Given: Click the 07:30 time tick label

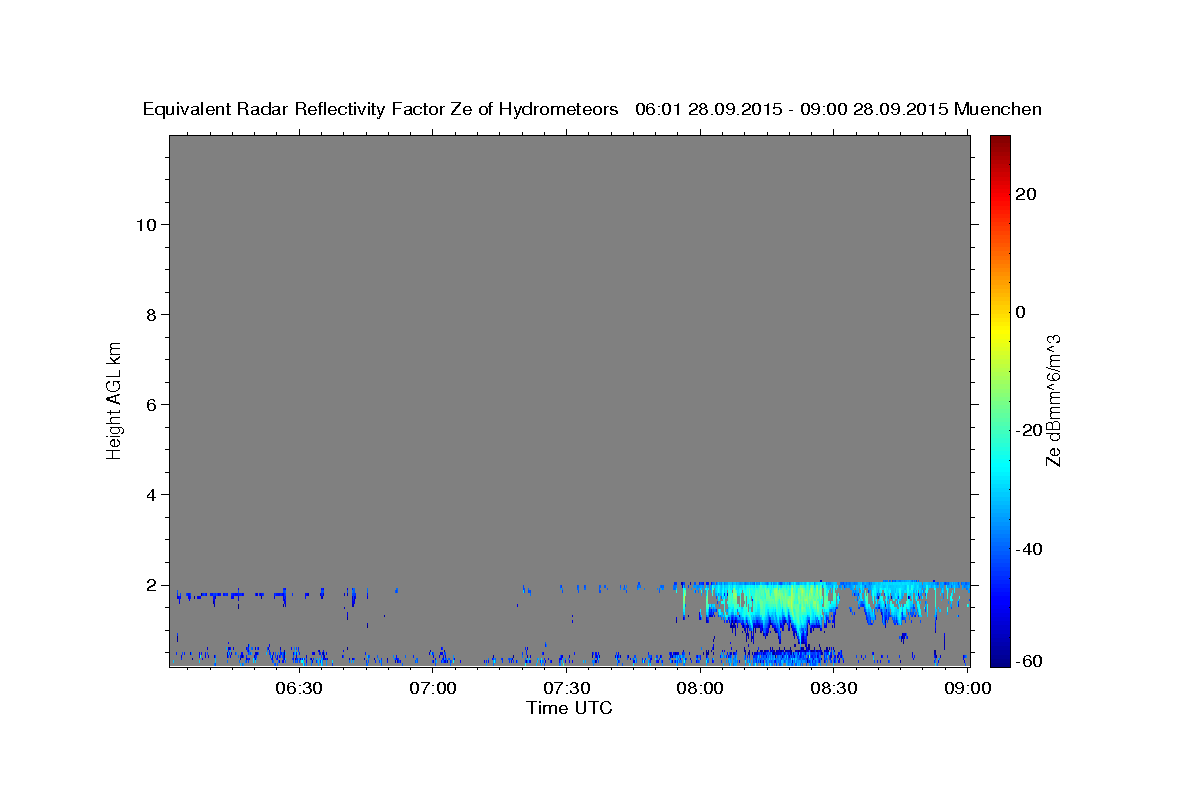Looking at the screenshot, I should click(567, 688).
